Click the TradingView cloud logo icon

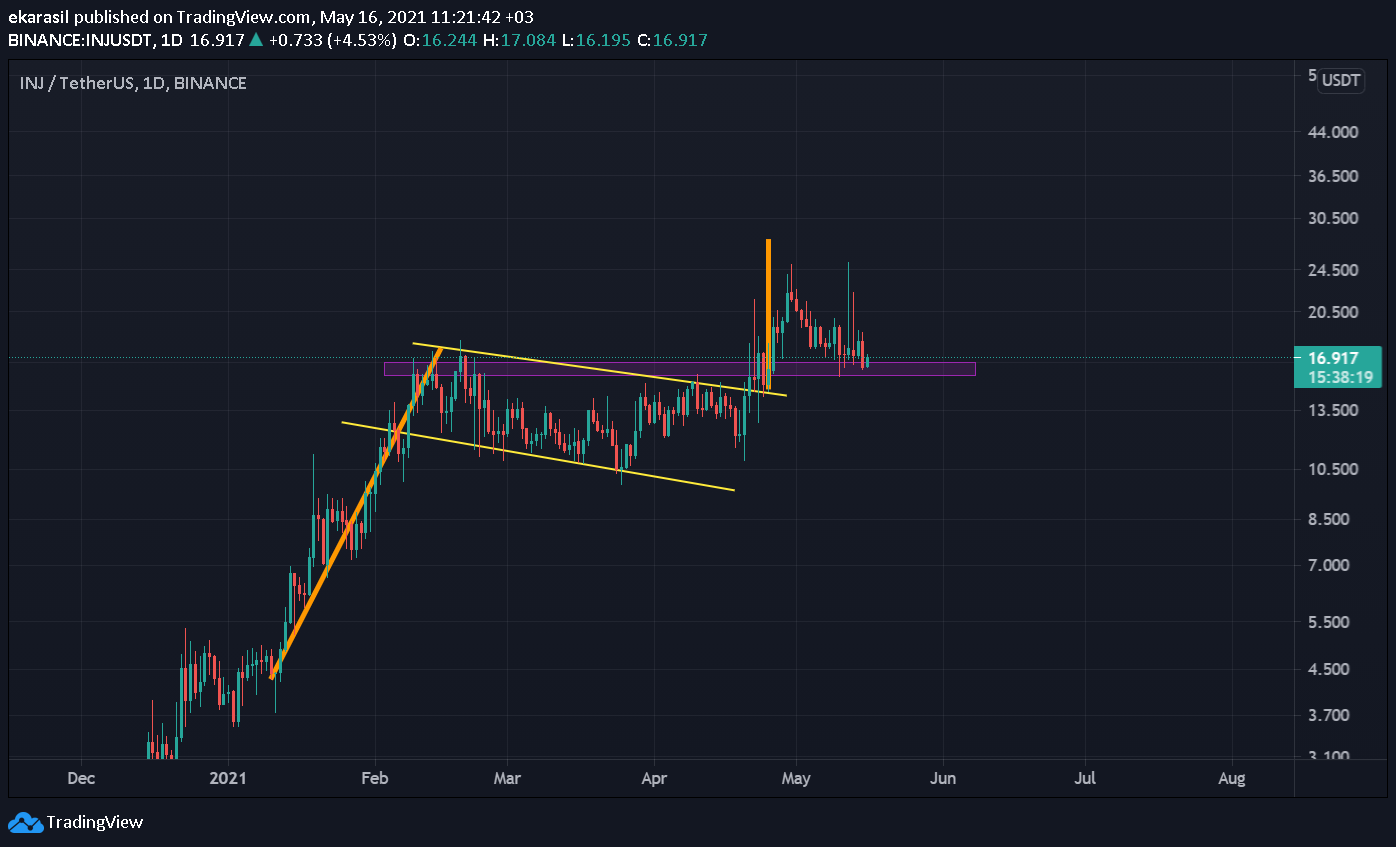25,822
